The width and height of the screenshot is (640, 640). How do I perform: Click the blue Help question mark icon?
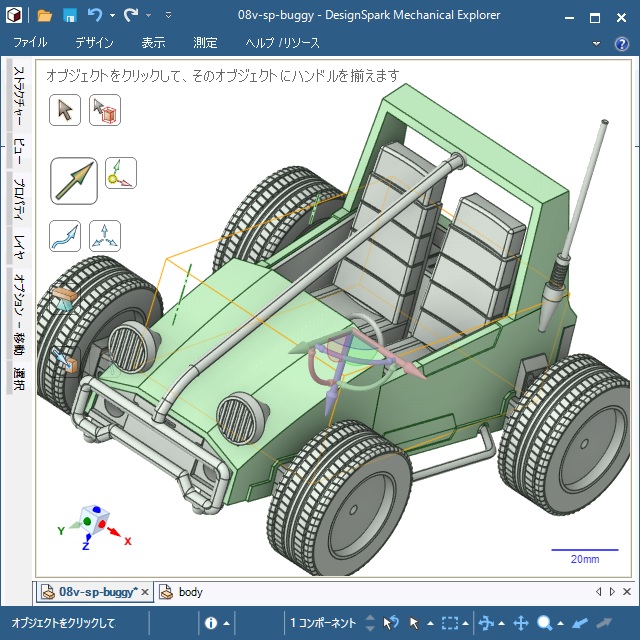[x=623, y=43]
